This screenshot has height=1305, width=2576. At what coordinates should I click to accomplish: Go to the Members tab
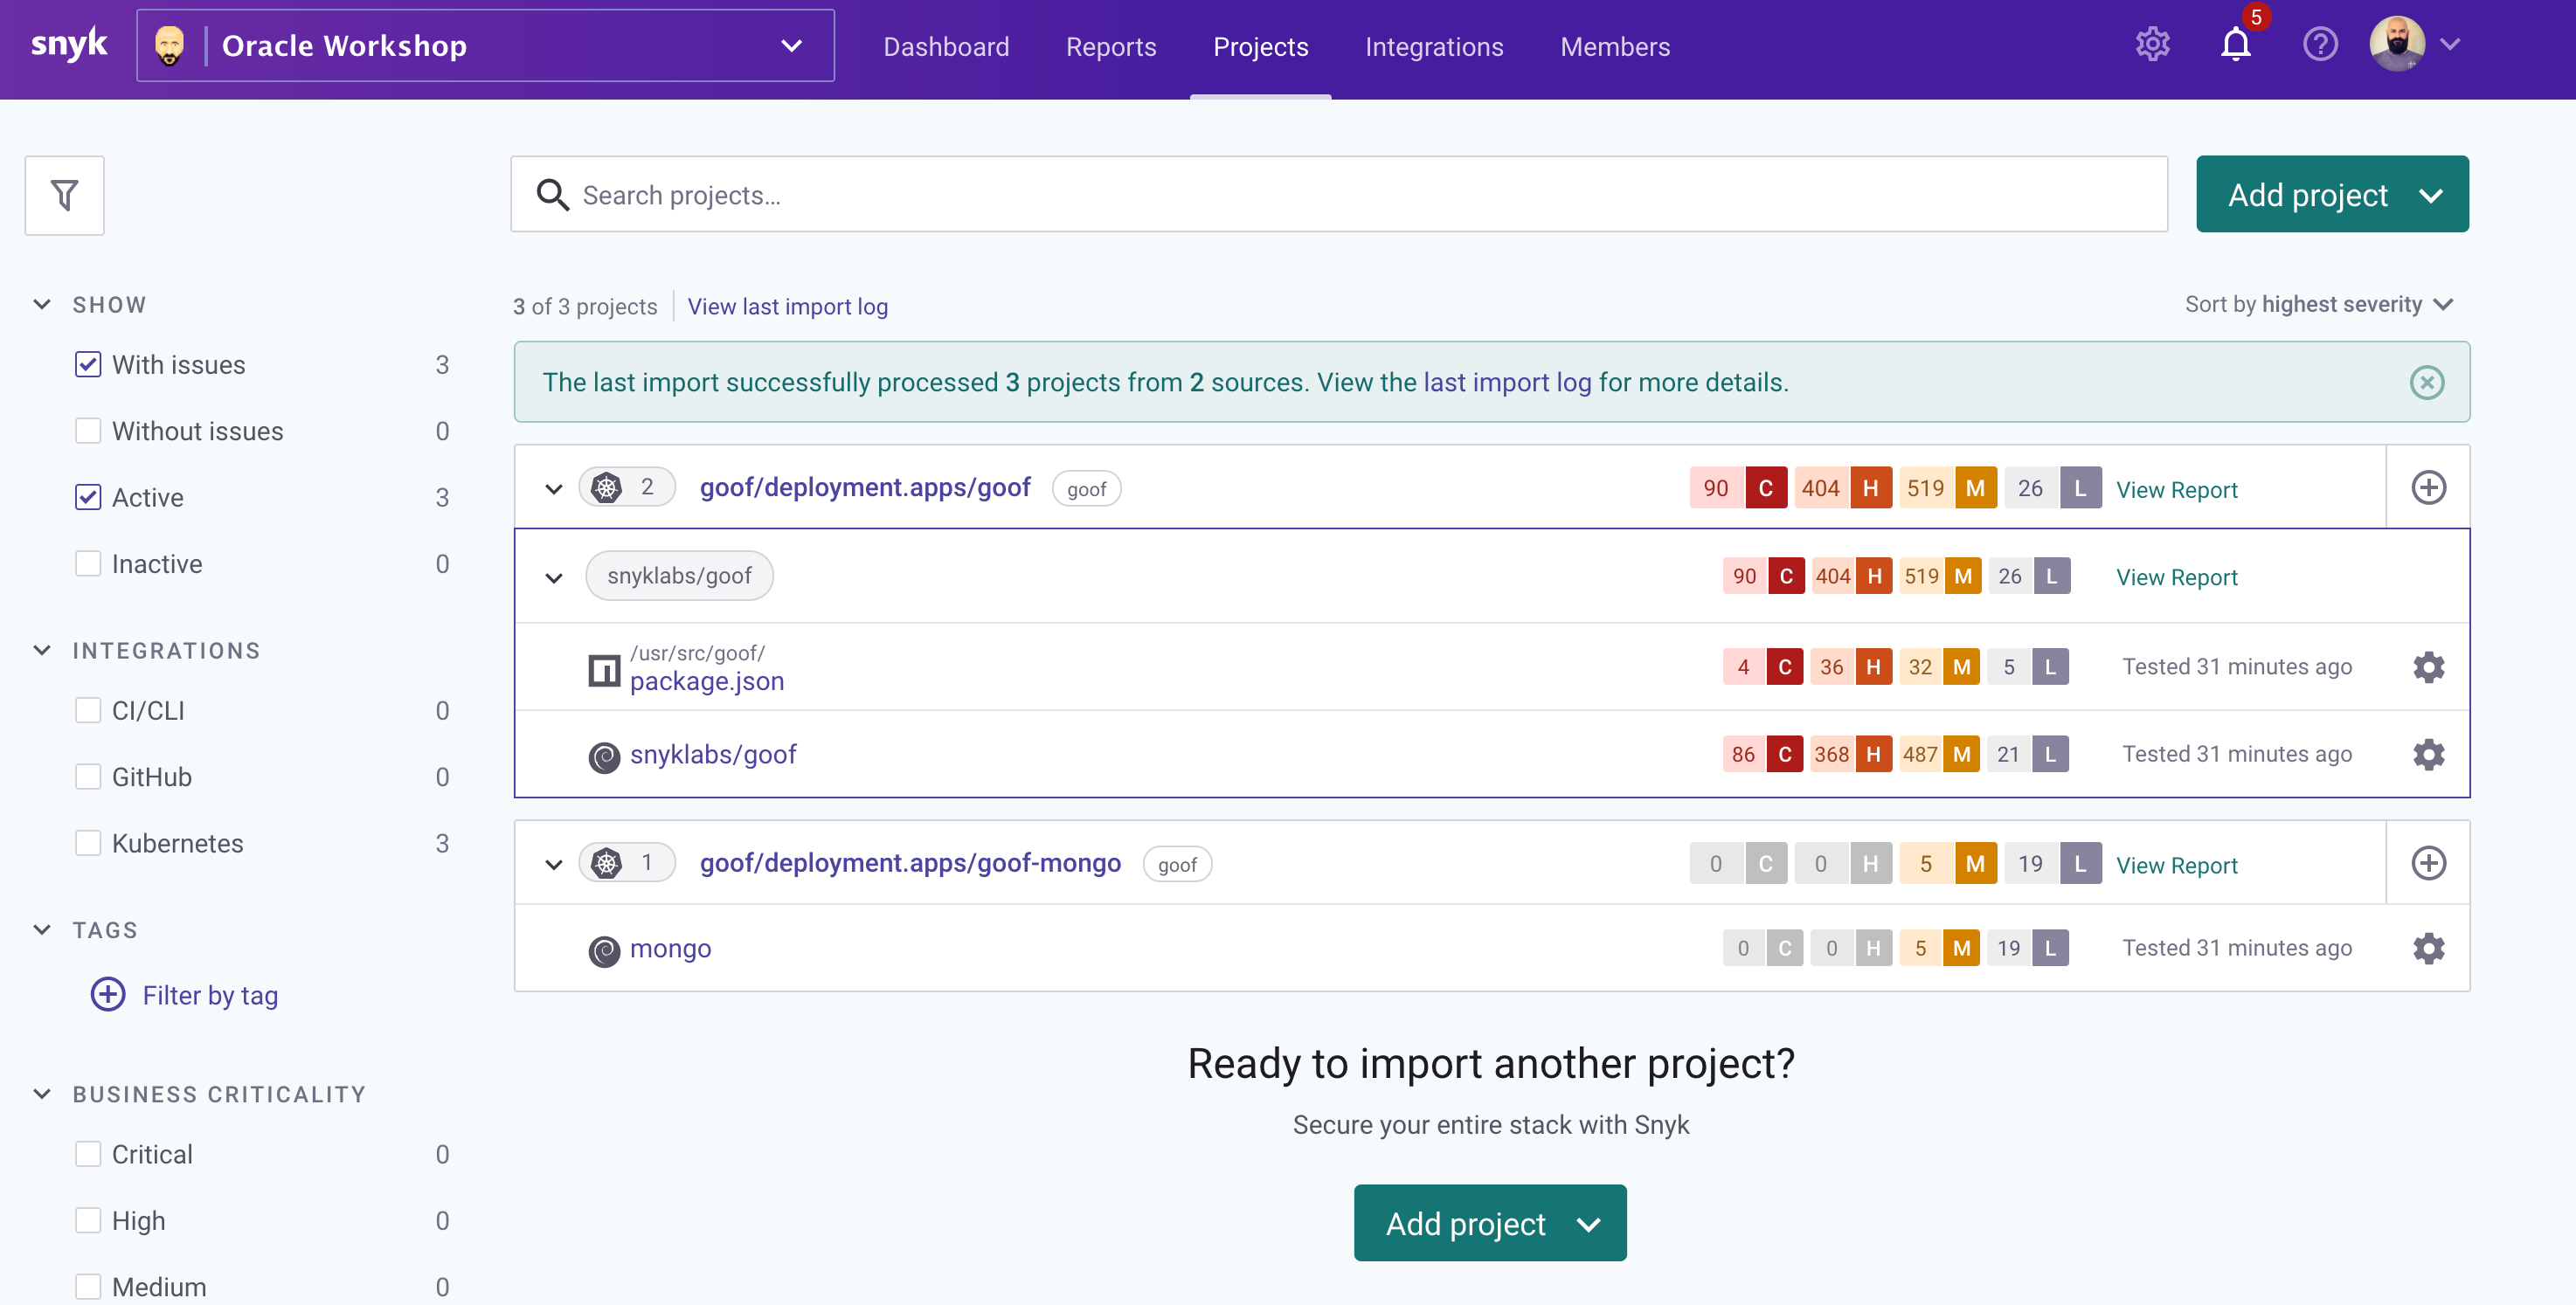[1614, 47]
